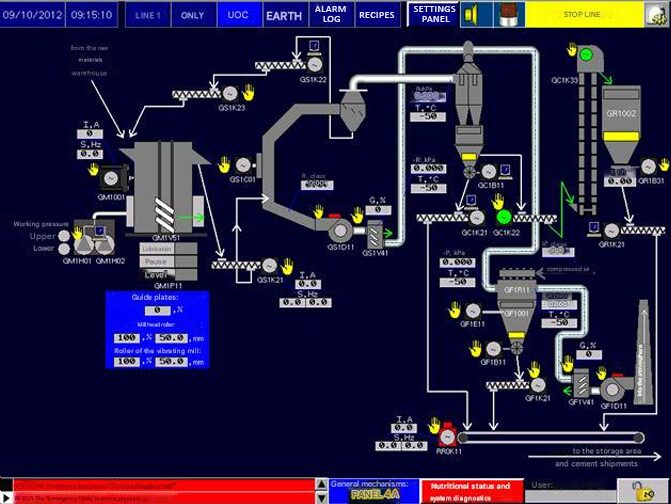This screenshot has width=671, height=504.
Task: Open the padlock login icon
Action: pos(642,489)
